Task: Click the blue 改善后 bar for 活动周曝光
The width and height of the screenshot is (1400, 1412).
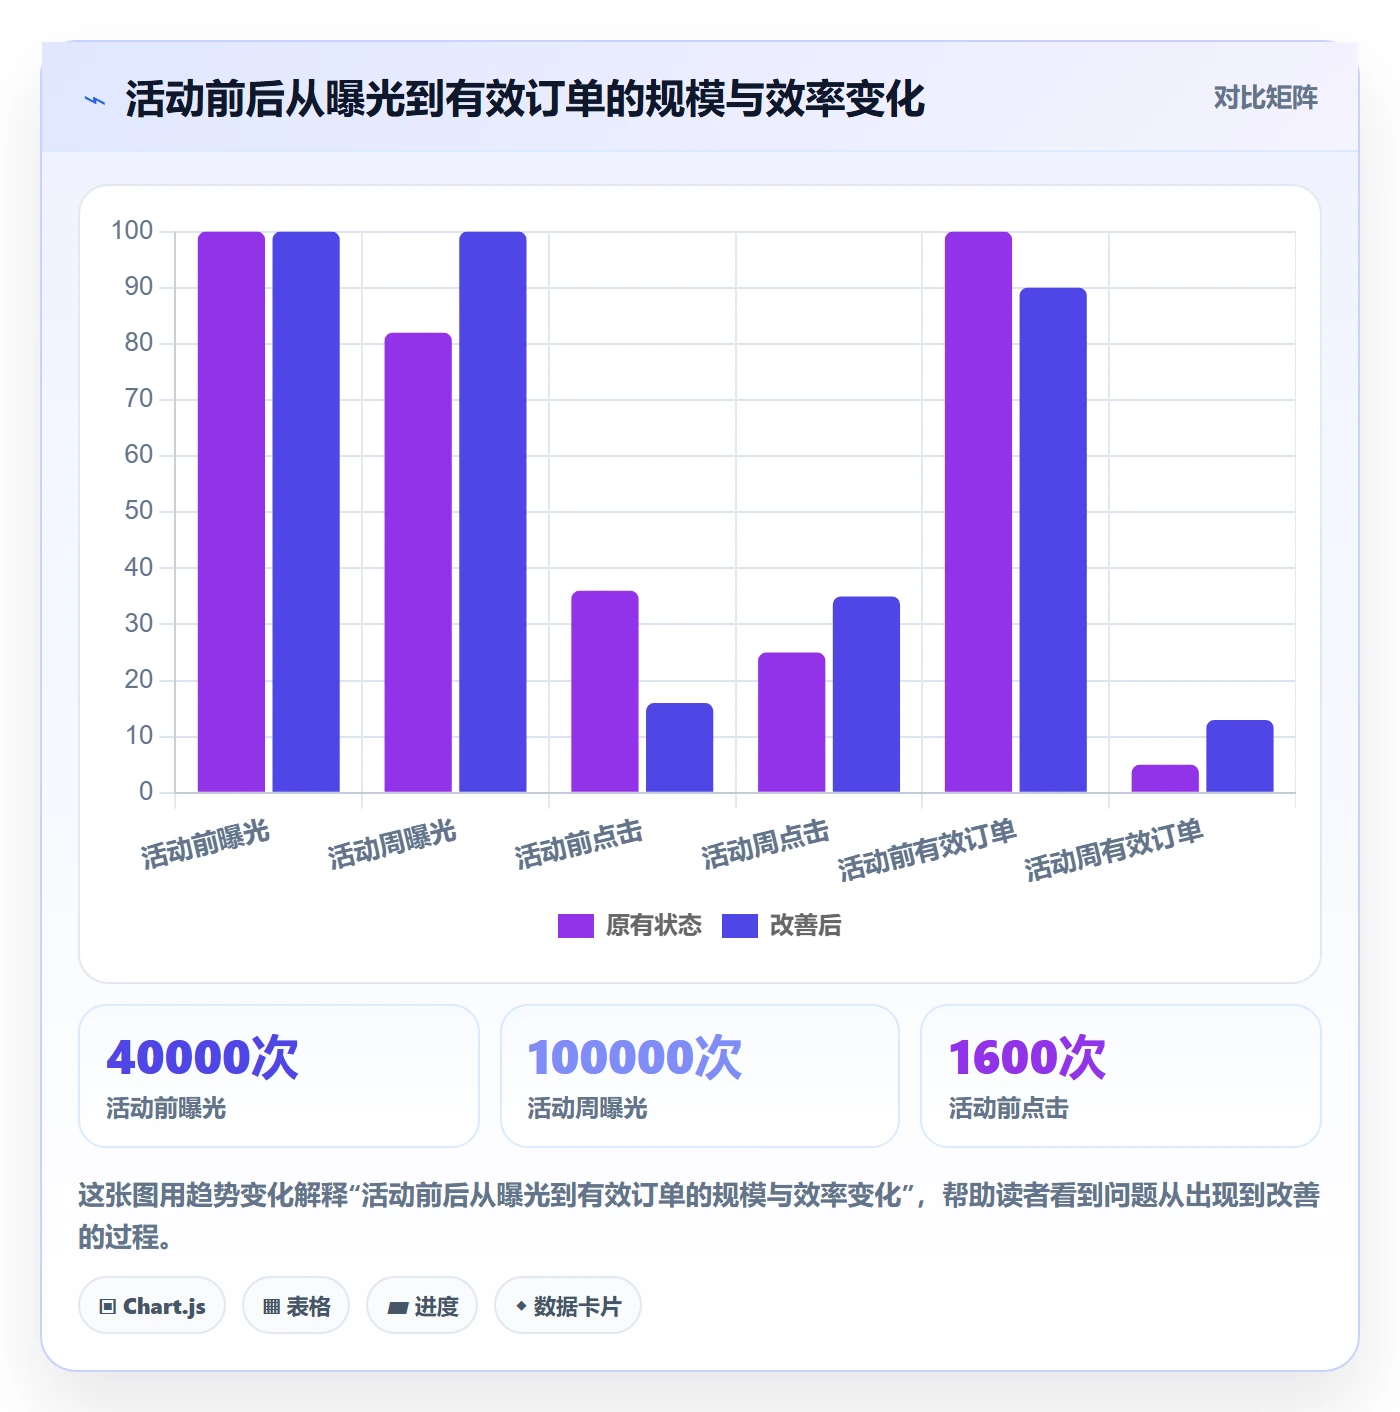Action: (x=493, y=512)
